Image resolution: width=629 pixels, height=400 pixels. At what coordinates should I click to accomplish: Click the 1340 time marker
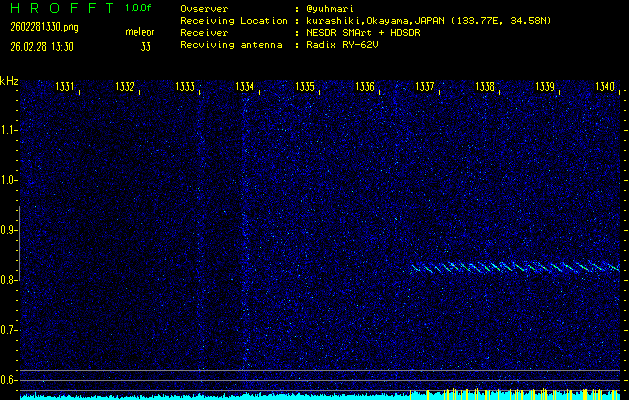tap(605, 88)
